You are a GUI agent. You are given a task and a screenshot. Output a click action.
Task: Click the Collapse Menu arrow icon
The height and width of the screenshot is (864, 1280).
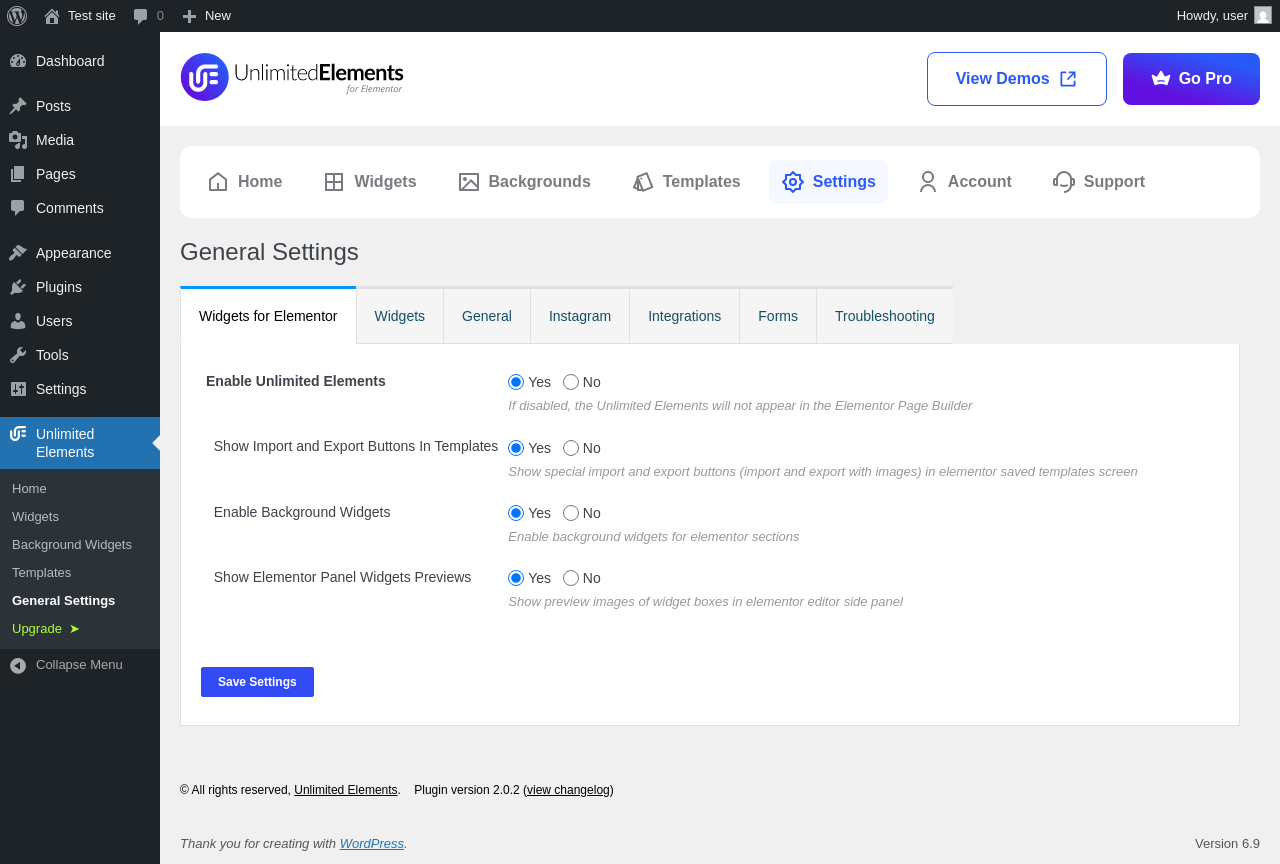click(x=18, y=665)
